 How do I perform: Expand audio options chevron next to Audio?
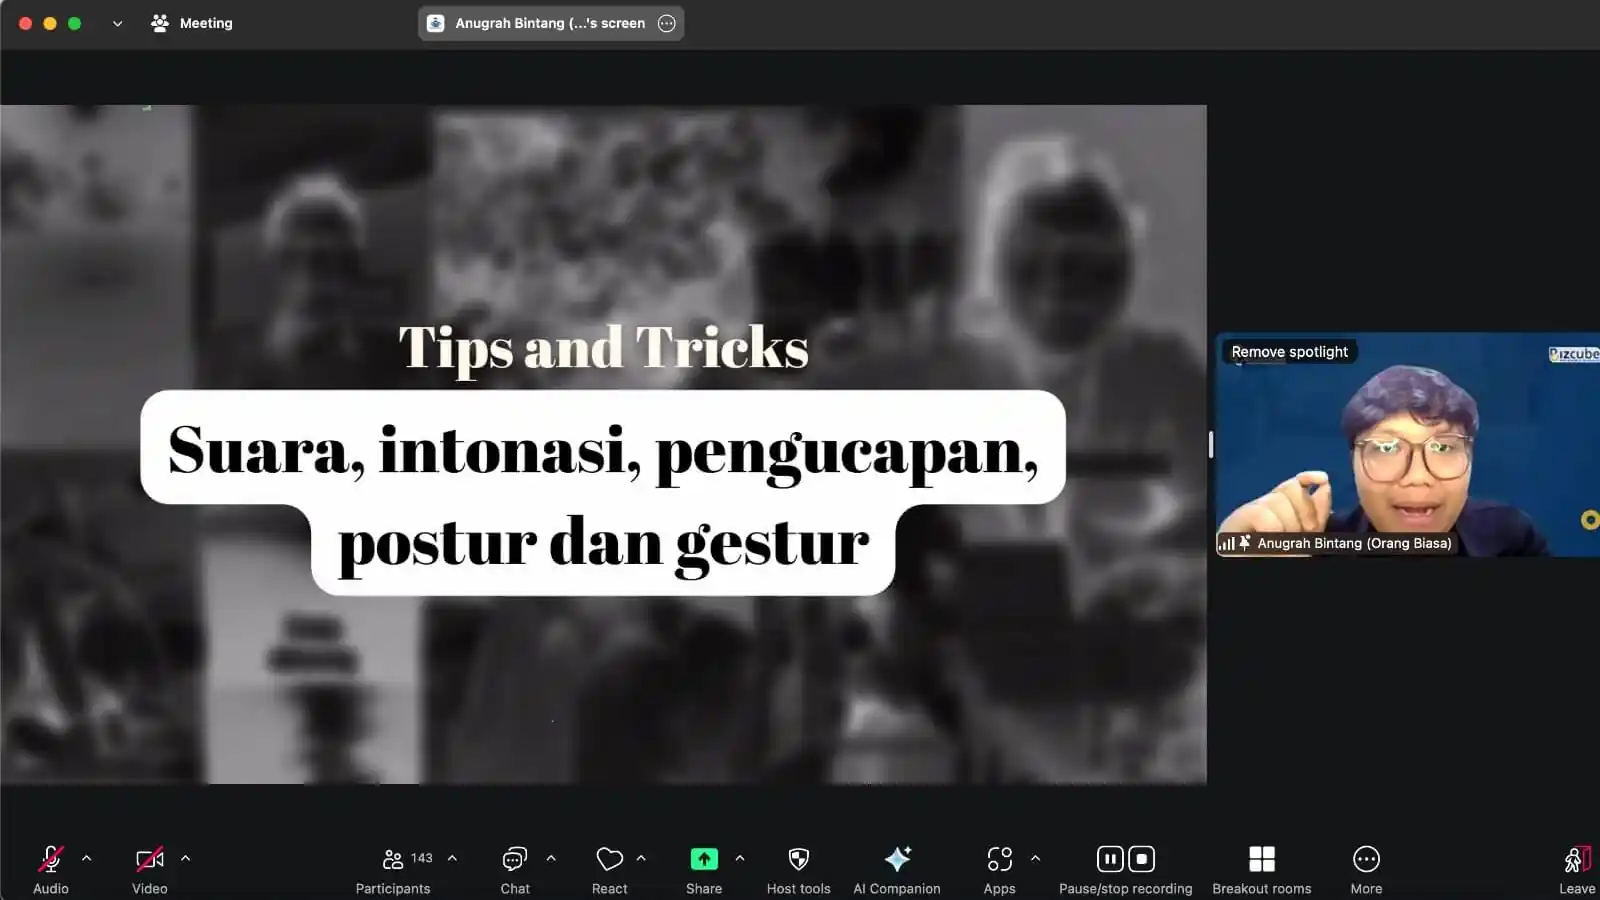tap(87, 858)
